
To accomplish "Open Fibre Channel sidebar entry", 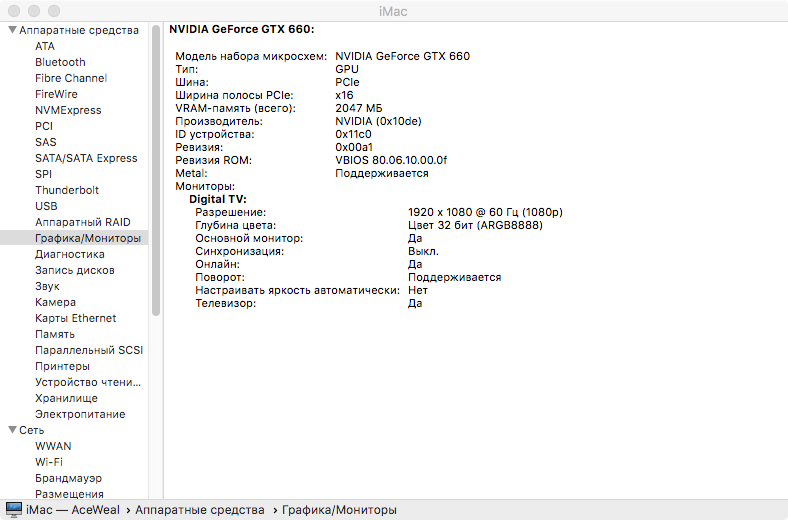I will click(x=71, y=78).
